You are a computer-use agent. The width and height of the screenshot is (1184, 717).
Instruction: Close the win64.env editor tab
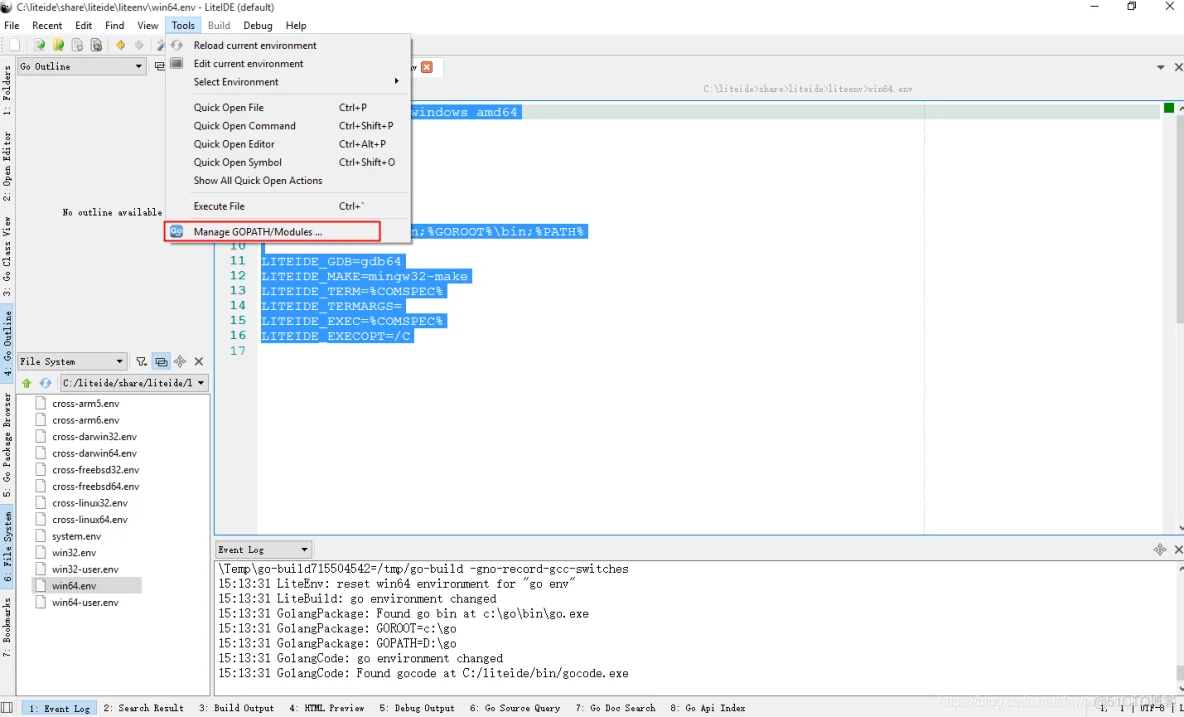point(427,66)
